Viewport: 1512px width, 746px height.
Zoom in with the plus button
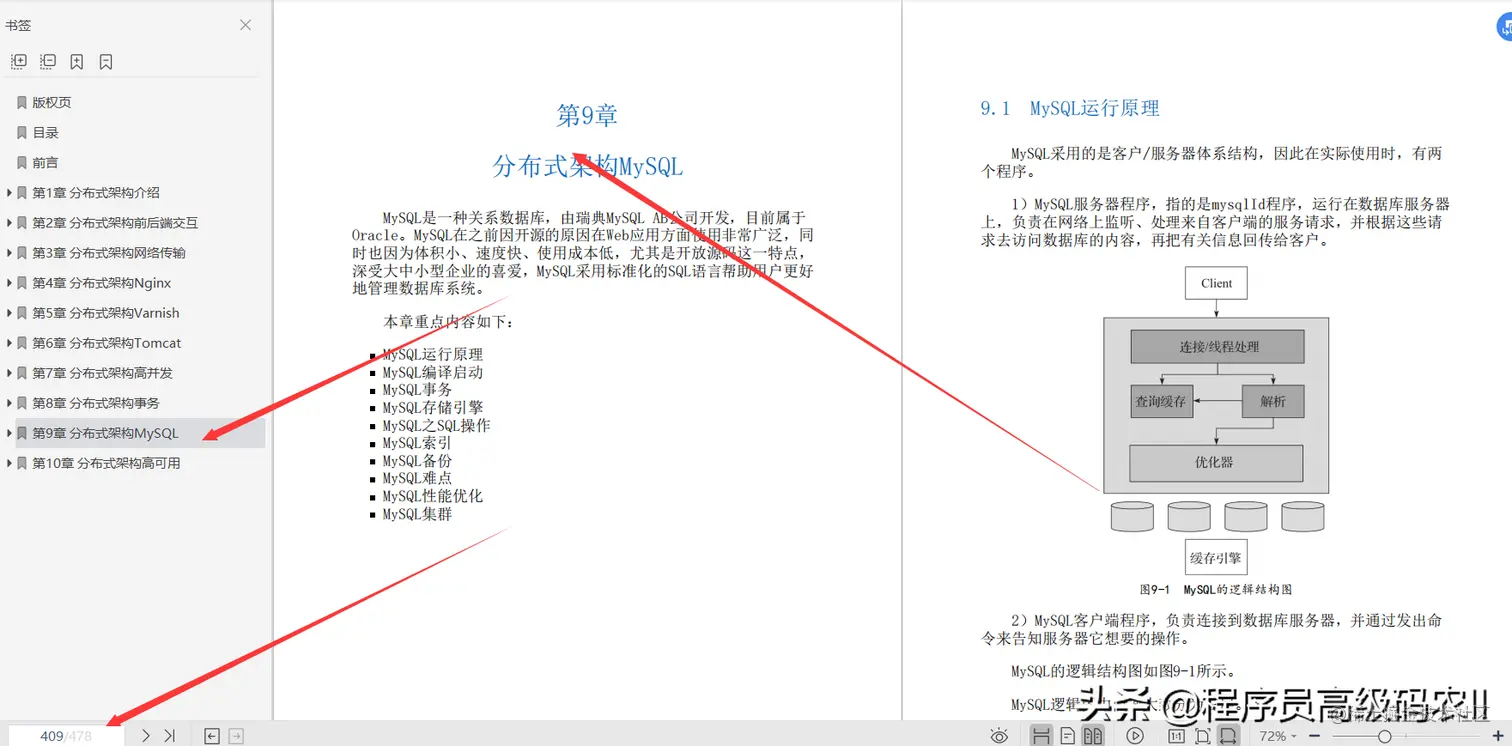[1497, 736]
